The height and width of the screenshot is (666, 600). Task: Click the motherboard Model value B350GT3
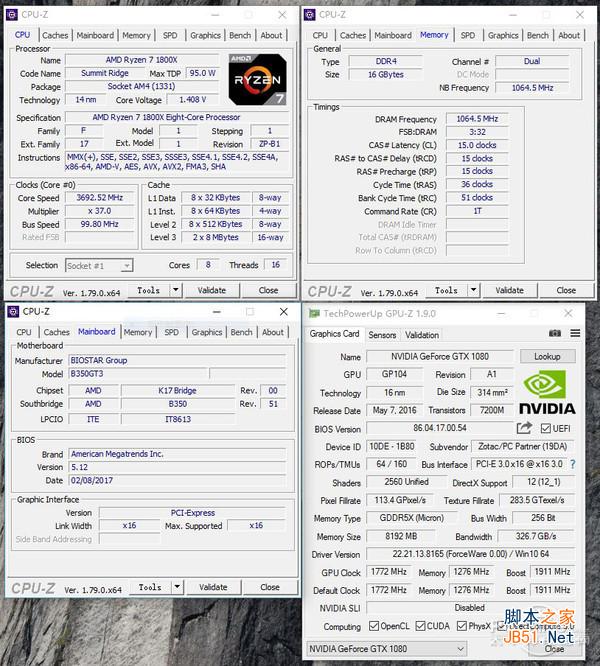click(138, 374)
